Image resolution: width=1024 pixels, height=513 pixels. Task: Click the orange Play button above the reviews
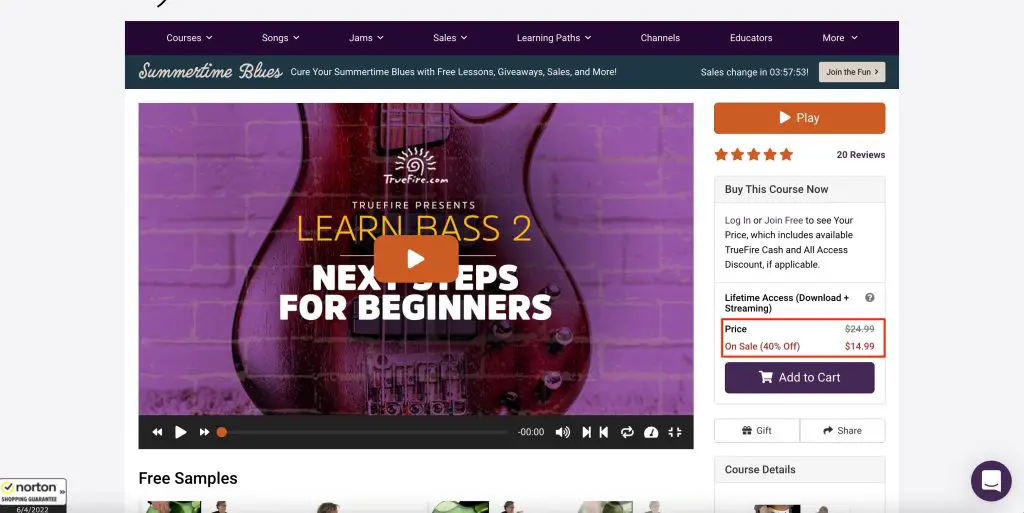799,118
